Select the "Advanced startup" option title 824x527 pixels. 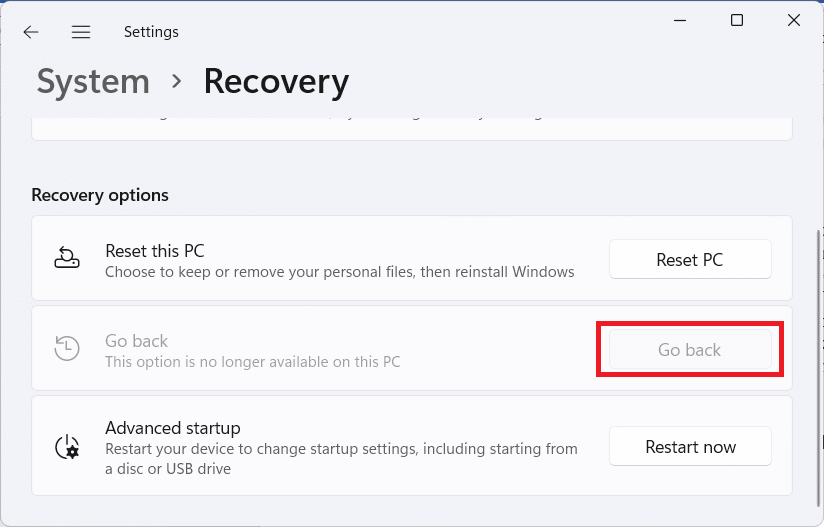173,428
